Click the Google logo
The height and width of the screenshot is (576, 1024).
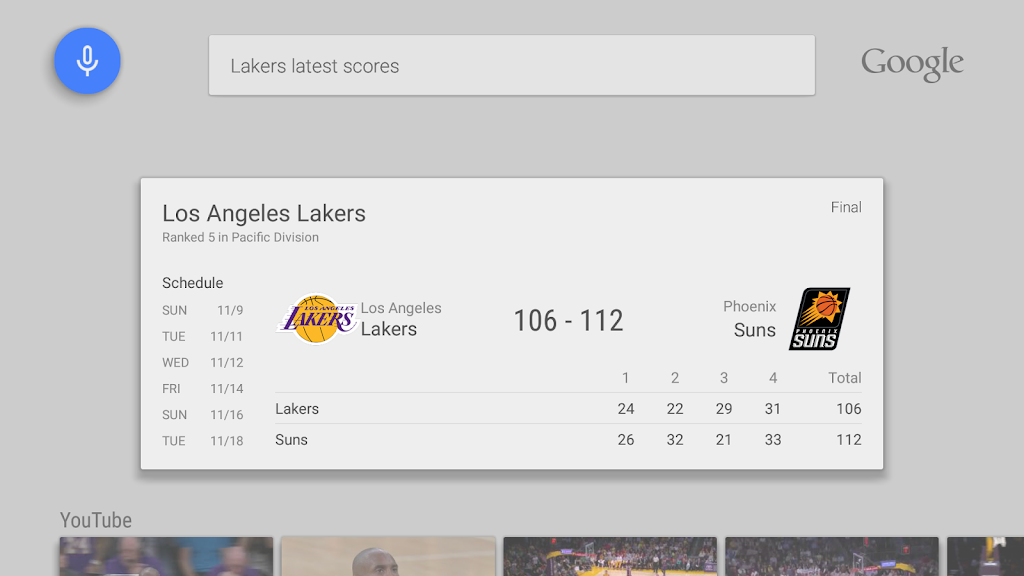pos(912,63)
